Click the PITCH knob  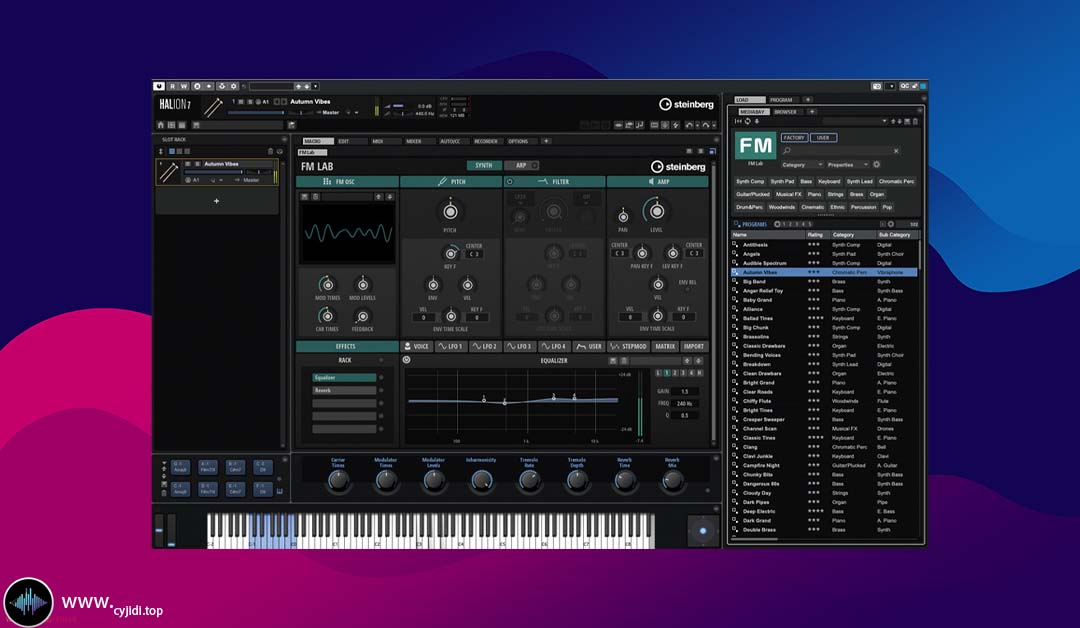450,211
